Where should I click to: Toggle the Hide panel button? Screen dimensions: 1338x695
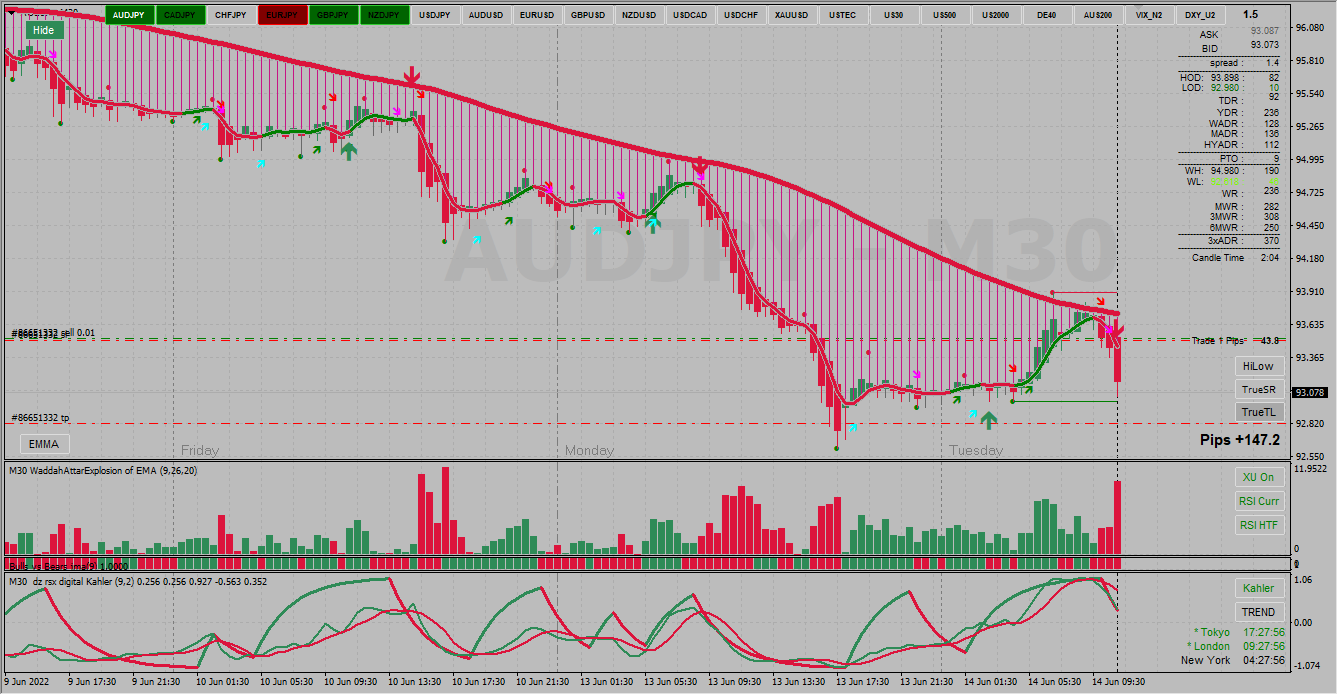pos(44,30)
